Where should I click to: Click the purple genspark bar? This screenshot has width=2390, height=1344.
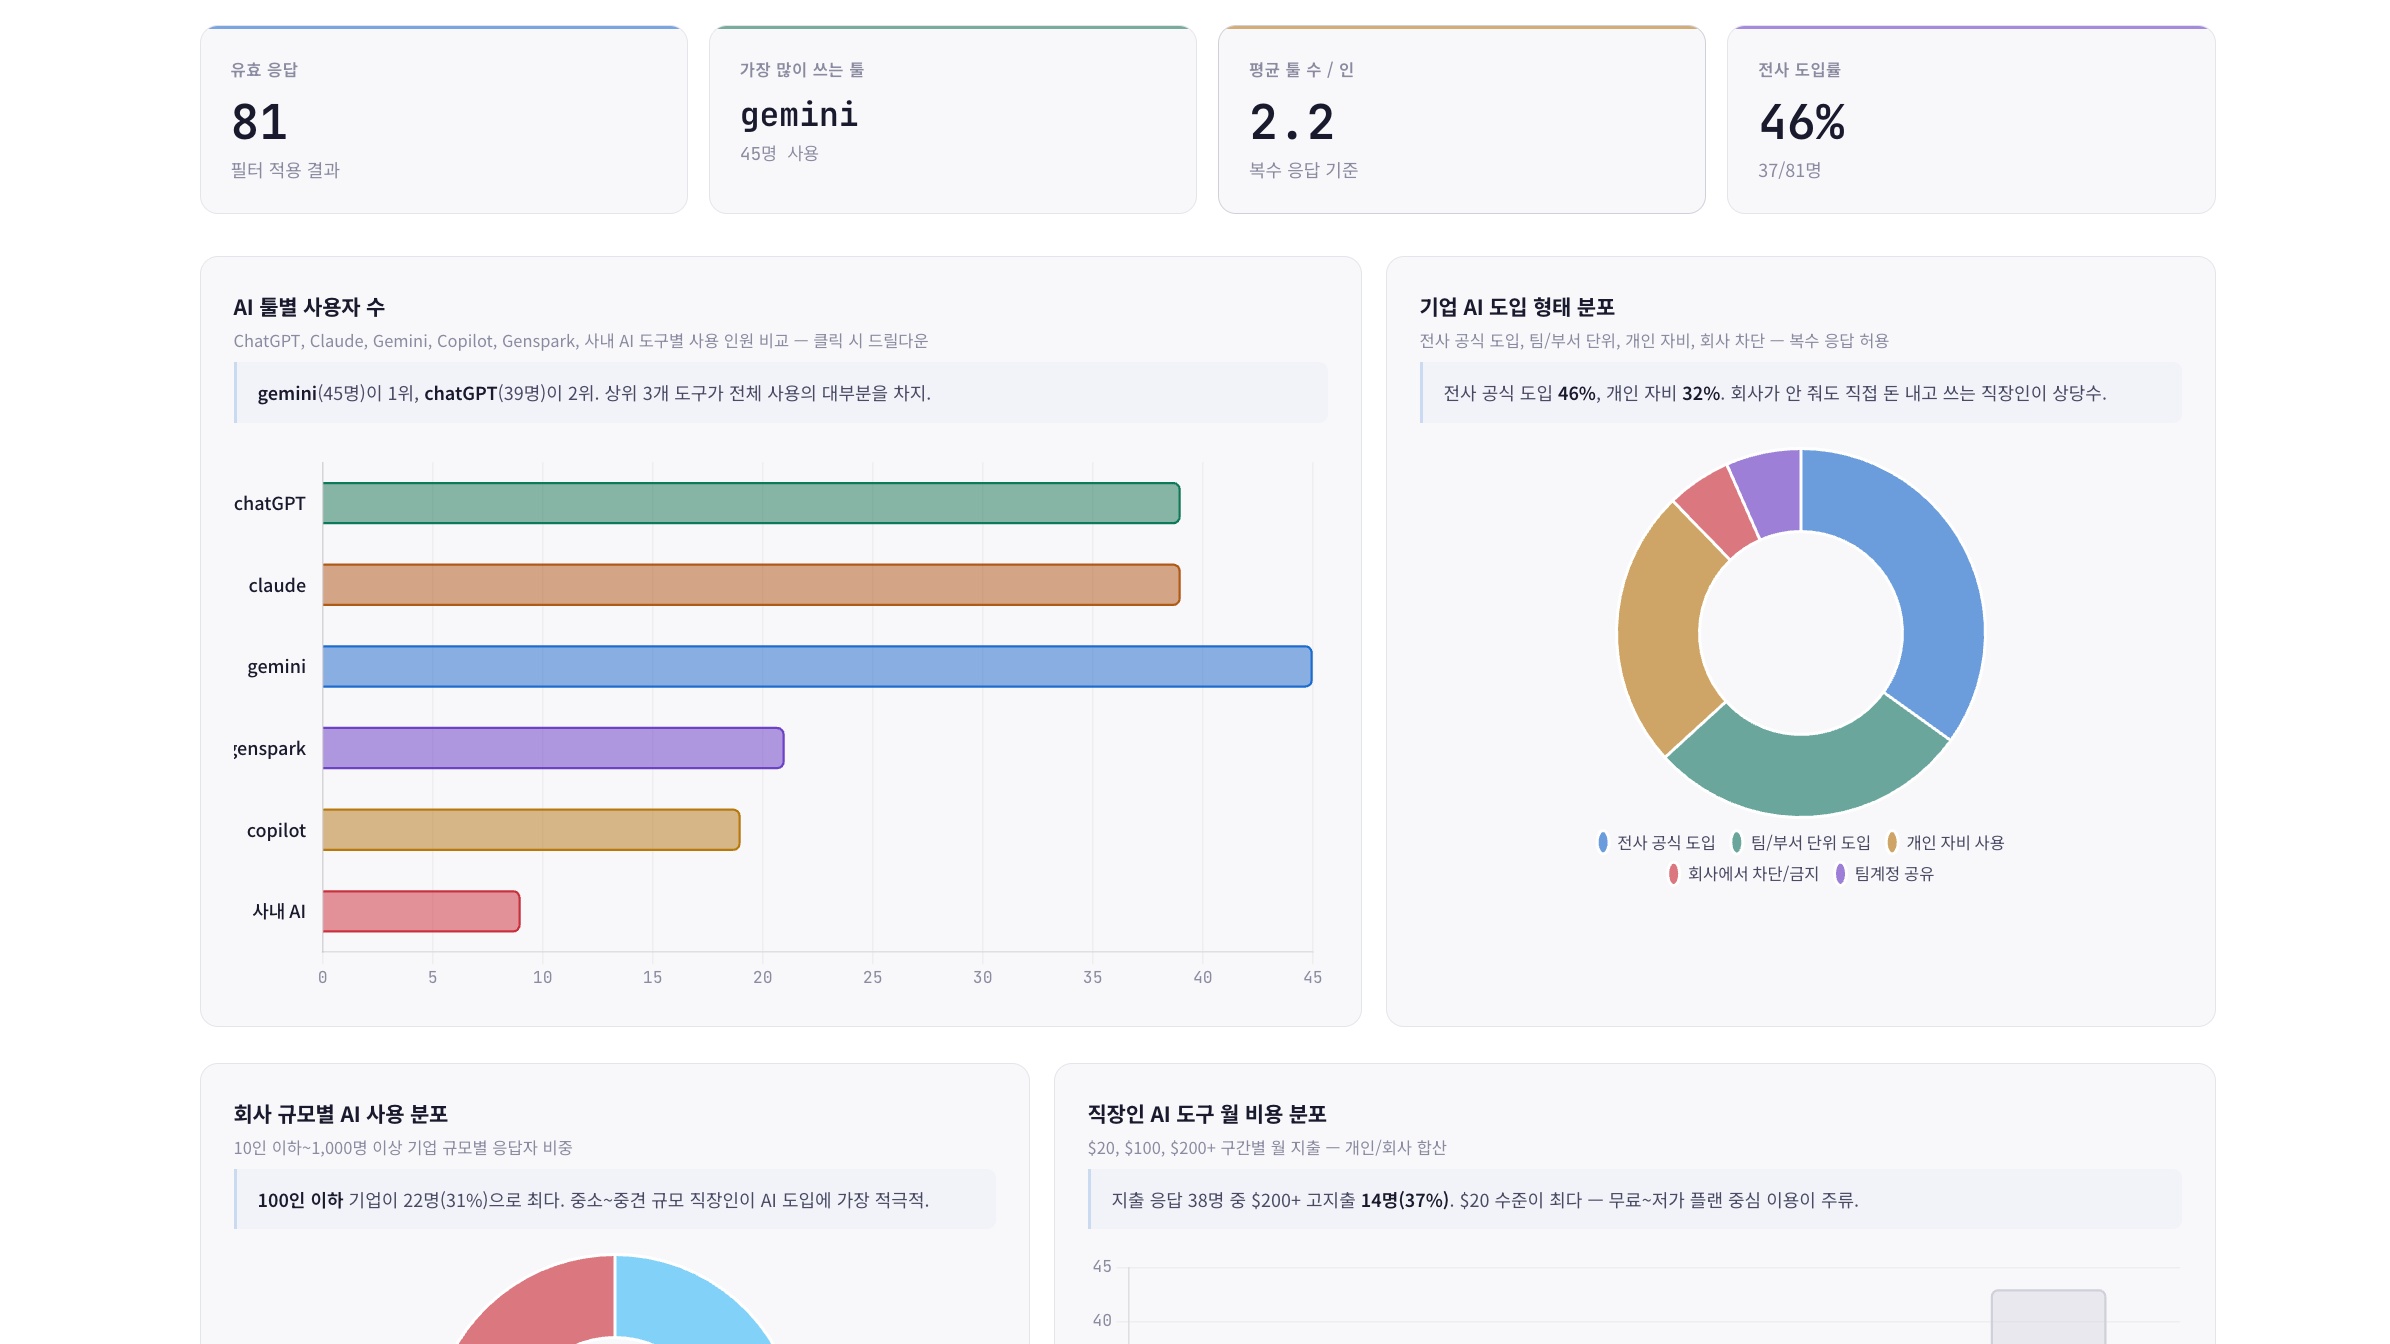click(553, 748)
